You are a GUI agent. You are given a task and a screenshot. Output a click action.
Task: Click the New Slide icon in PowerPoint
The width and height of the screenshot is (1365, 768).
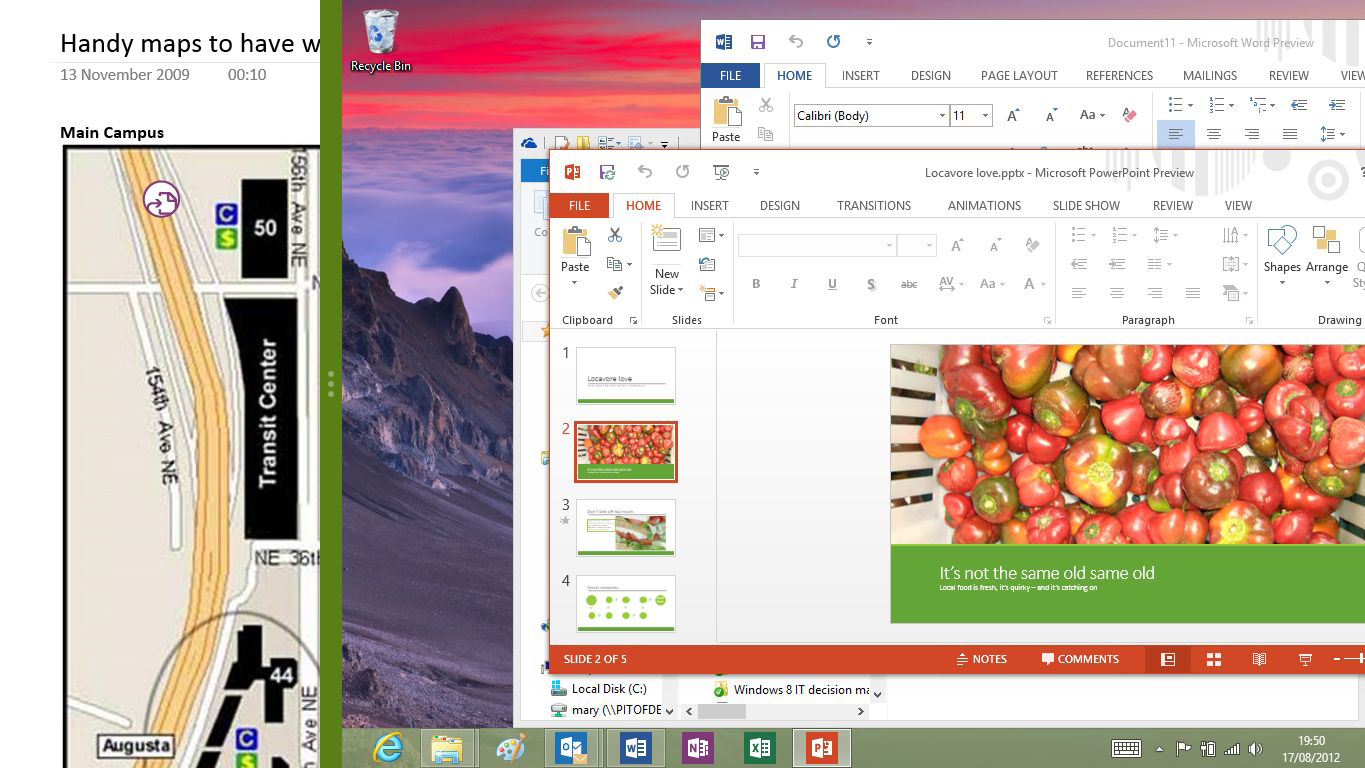(666, 240)
